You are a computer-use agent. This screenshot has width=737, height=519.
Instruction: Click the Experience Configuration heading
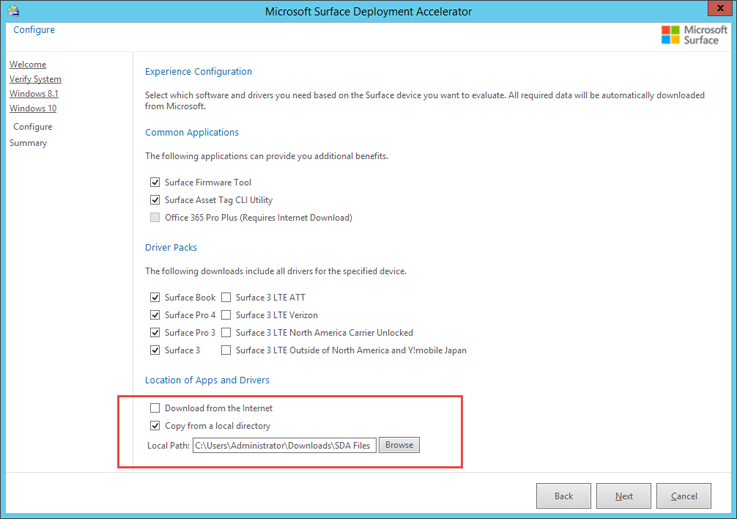[x=198, y=71]
